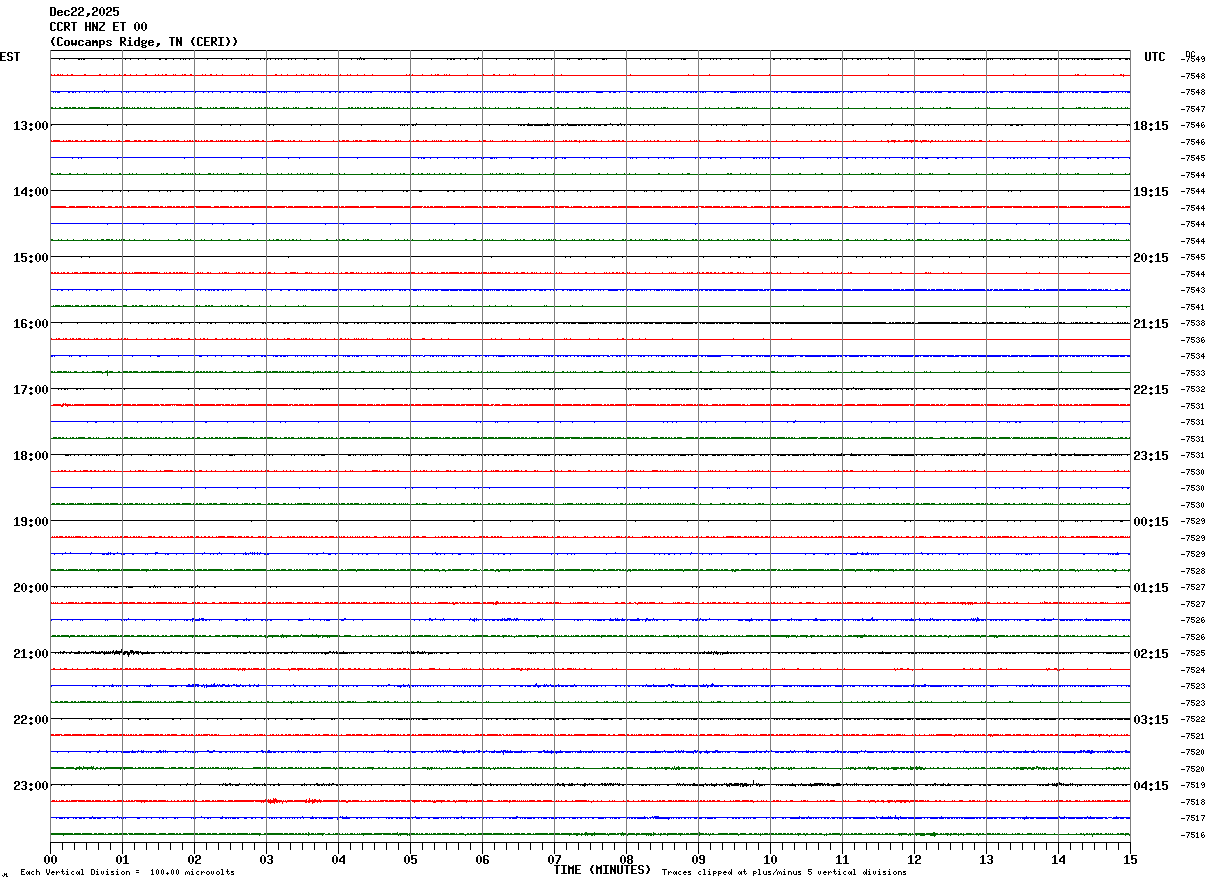1210x886 pixels.
Task: Click minute label 02 on time axis
Action: [x=195, y=859]
